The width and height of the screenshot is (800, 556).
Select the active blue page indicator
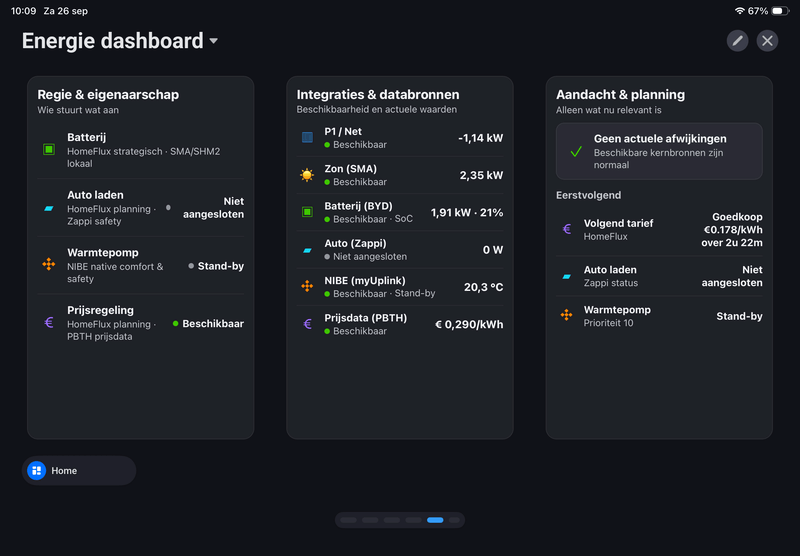pyautogui.click(x=435, y=520)
